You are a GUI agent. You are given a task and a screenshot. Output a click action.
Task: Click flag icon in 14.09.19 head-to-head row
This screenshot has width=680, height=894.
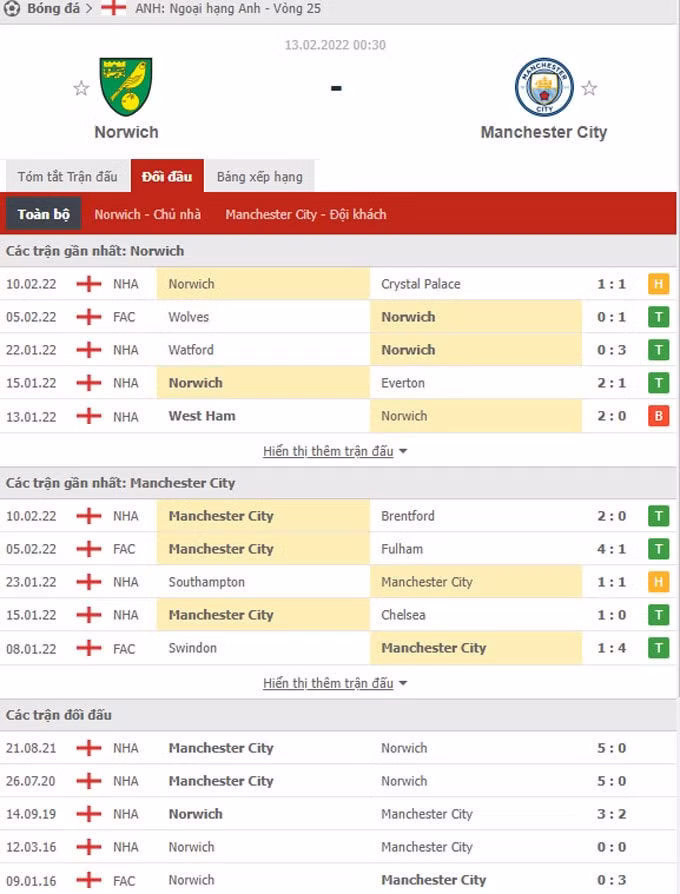[x=89, y=814]
